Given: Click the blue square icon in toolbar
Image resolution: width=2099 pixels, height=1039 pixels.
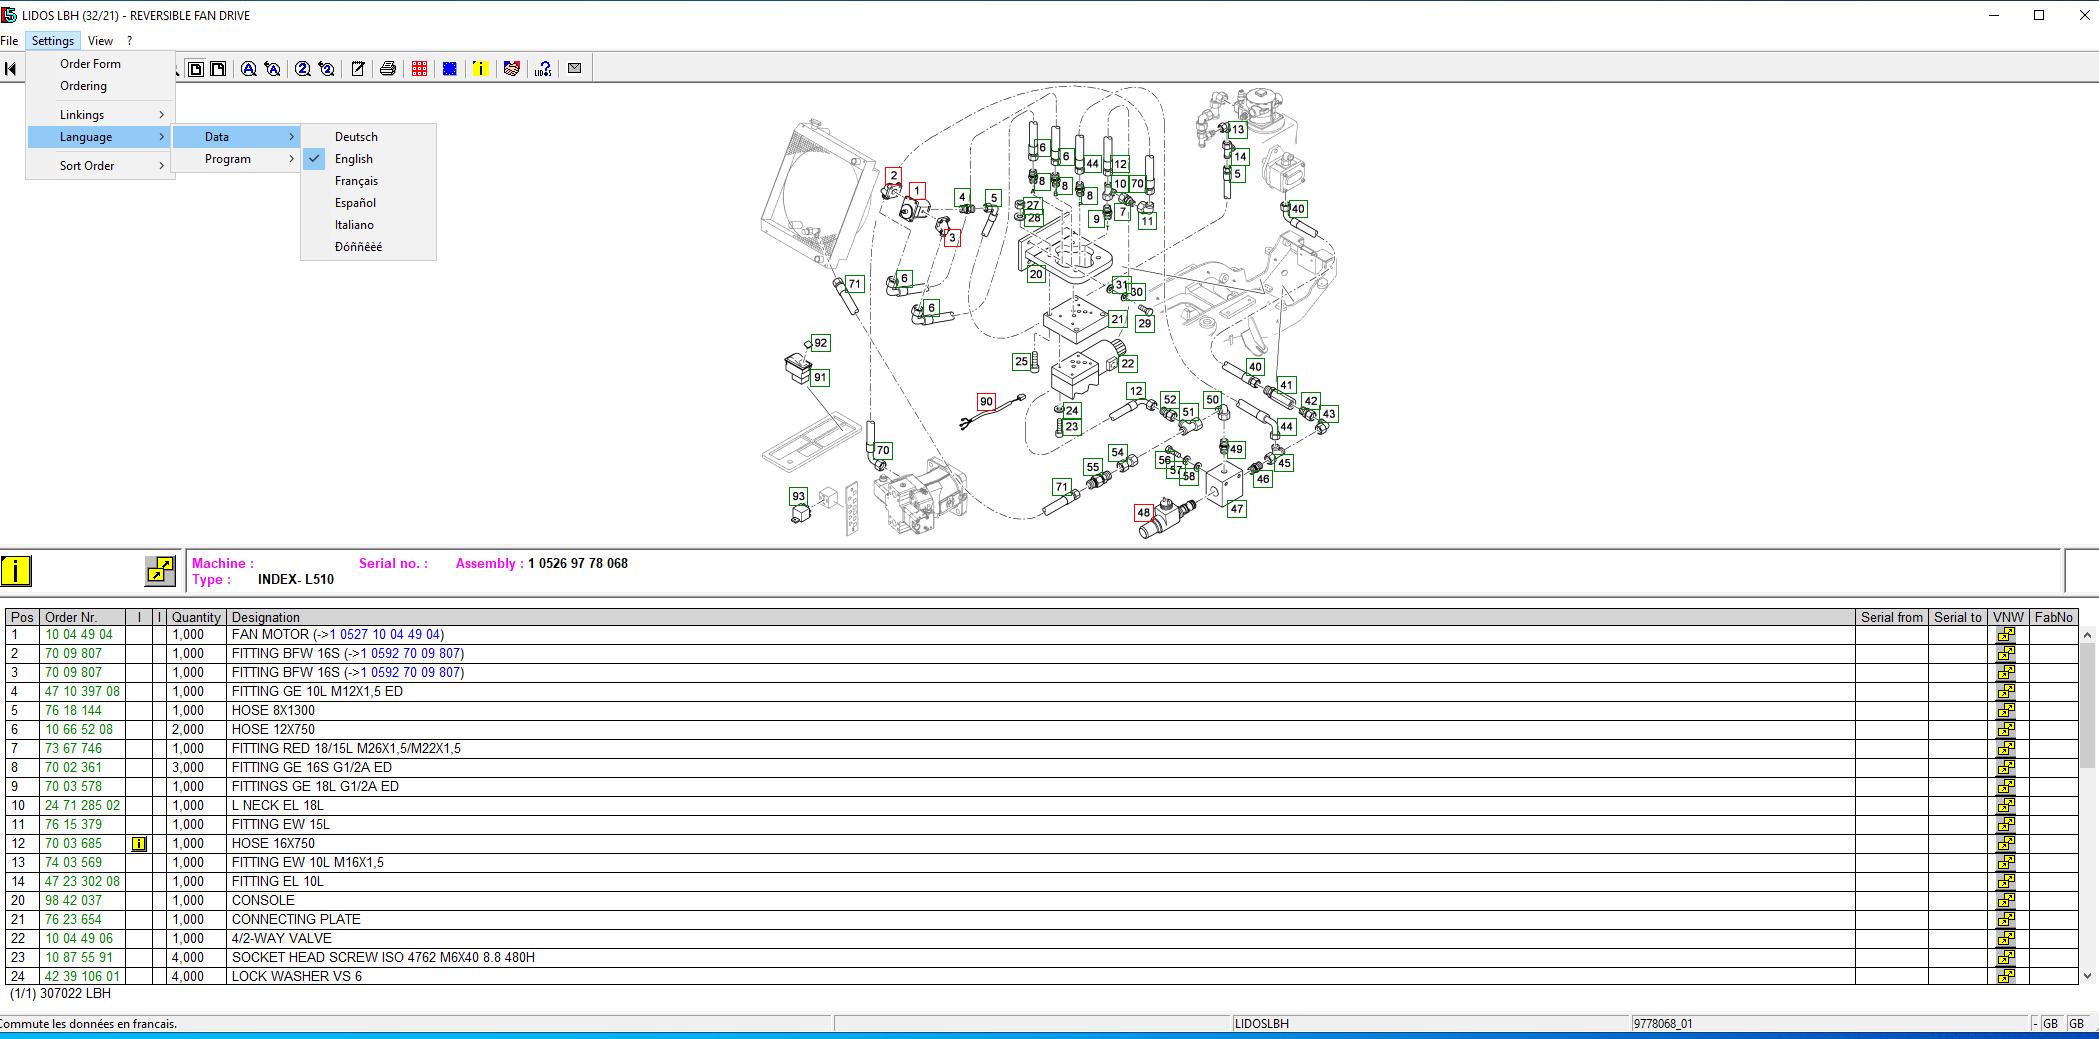Looking at the screenshot, I should pyautogui.click(x=450, y=69).
